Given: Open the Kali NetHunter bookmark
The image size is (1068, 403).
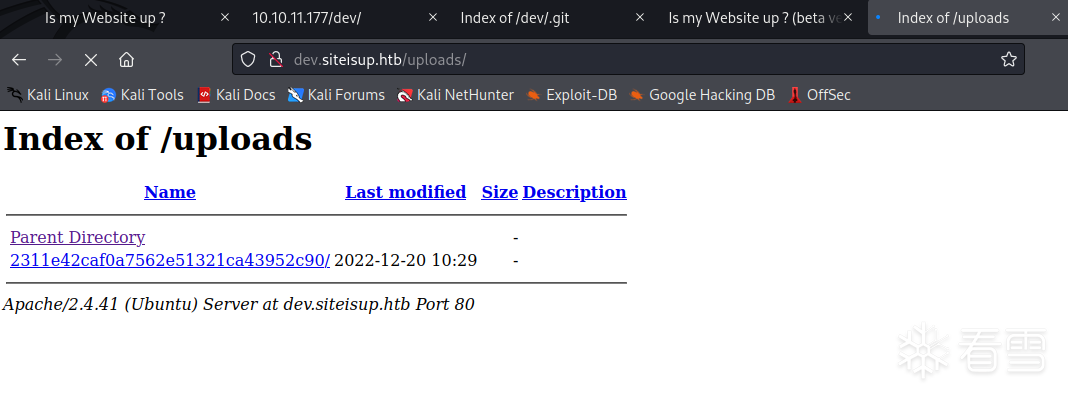Looking at the screenshot, I should 455,95.
